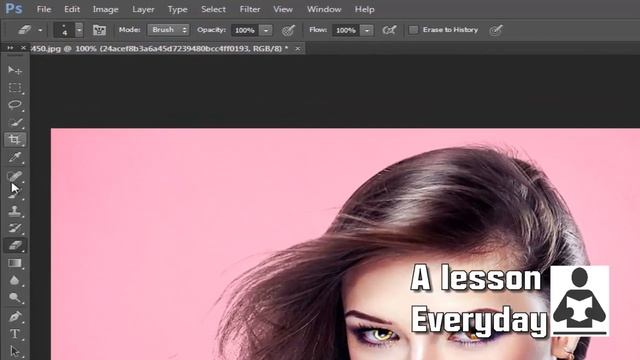Close the 450.jpg document tab

[x=298, y=49]
